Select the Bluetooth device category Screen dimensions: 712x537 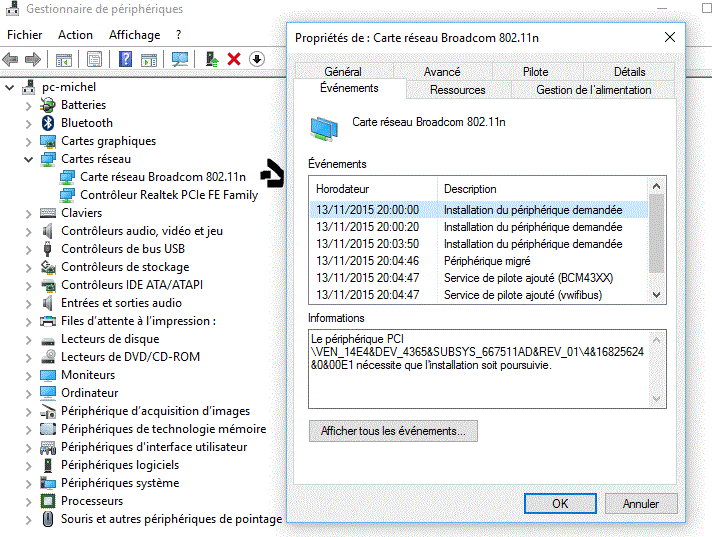86,123
